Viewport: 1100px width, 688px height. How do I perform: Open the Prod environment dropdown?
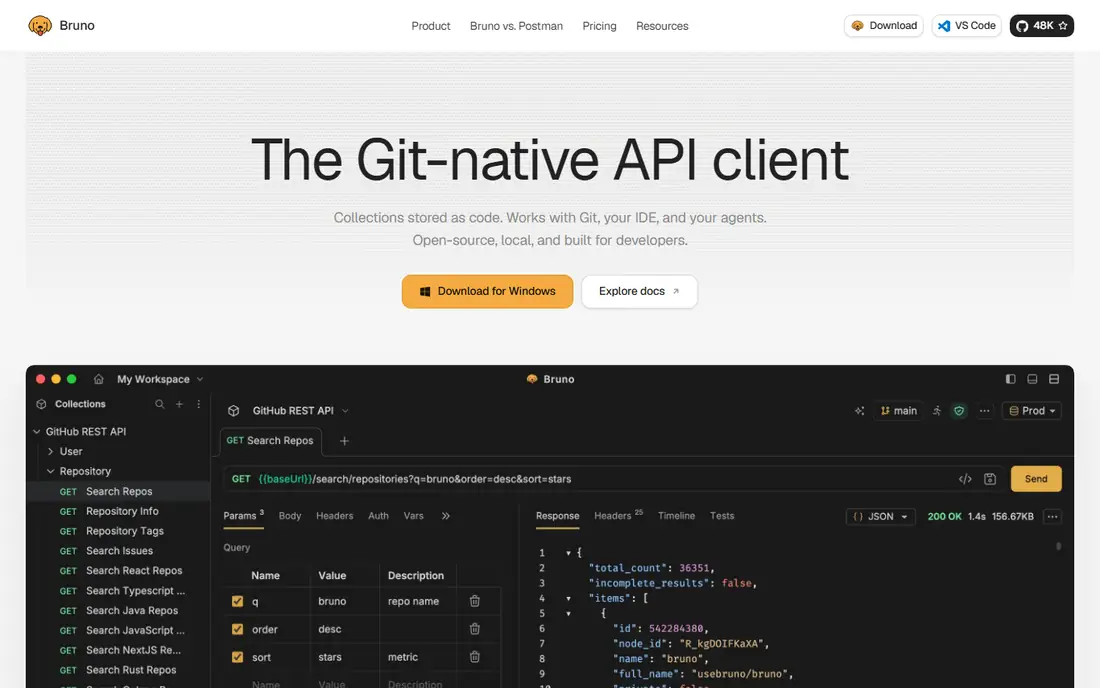[x=1032, y=411]
